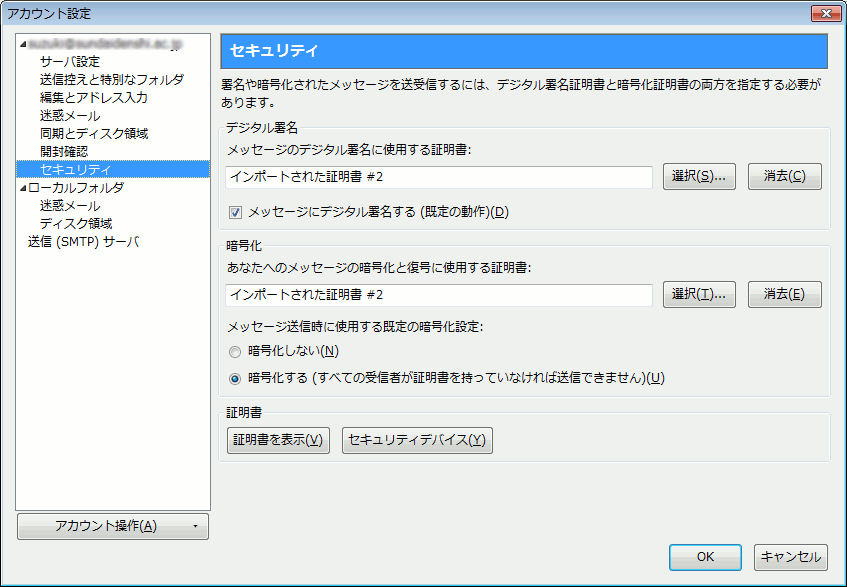
Task: Click 選択(T) for encryption certificate
Action: tap(699, 294)
